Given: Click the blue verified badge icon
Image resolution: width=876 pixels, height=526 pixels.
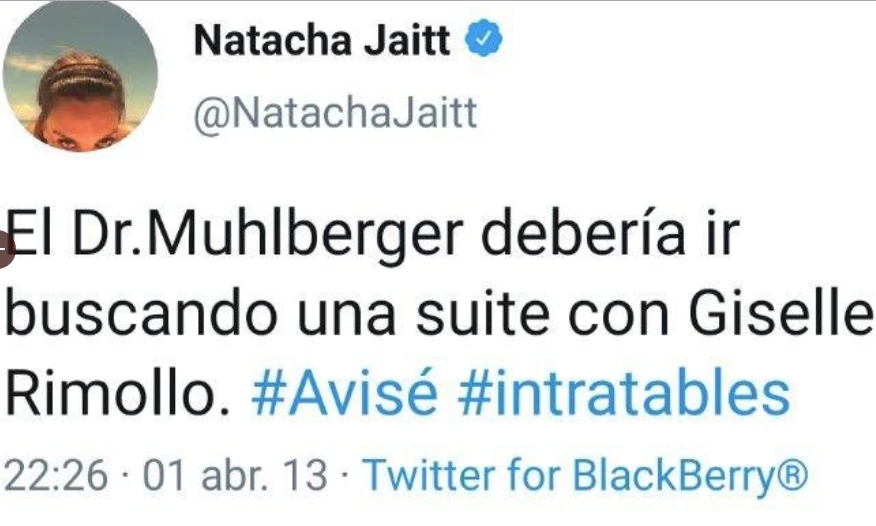Looking at the screenshot, I should pos(484,38).
